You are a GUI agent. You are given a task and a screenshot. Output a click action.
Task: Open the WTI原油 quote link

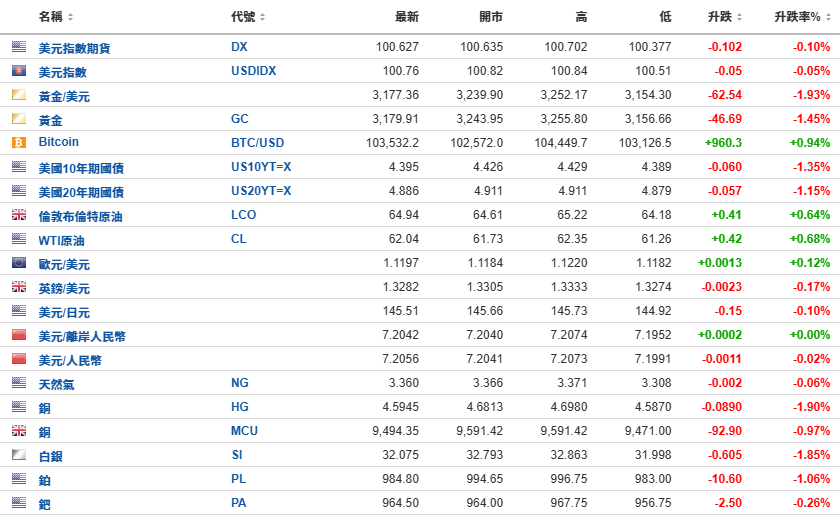pyautogui.click(x=61, y=240)
